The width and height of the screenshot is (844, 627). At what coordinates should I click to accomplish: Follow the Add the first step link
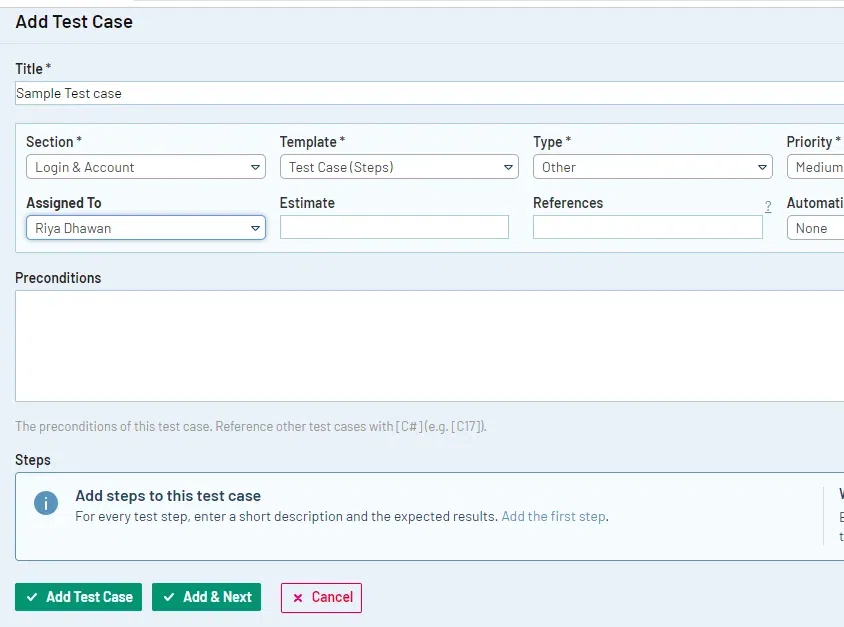(x=553, y=517)
